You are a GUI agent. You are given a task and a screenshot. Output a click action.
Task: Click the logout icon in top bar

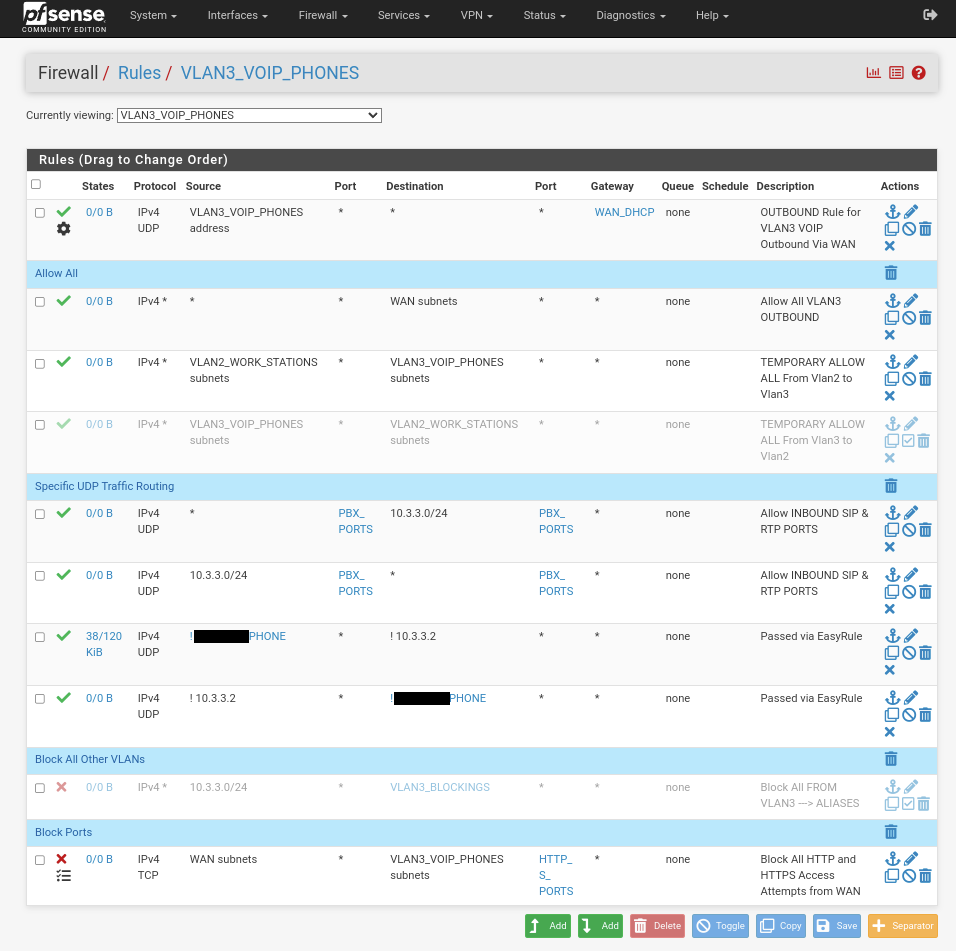point(930,15)
